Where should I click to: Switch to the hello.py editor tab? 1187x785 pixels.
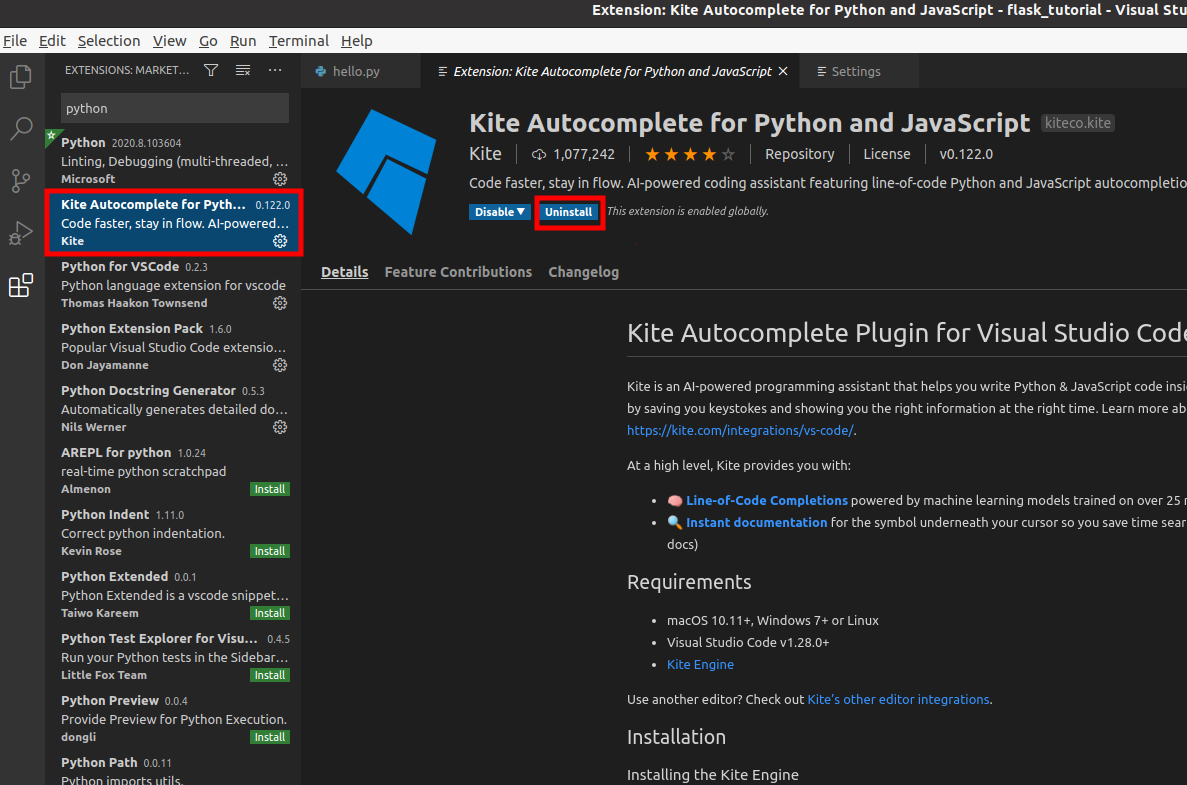tap(360, 71)
